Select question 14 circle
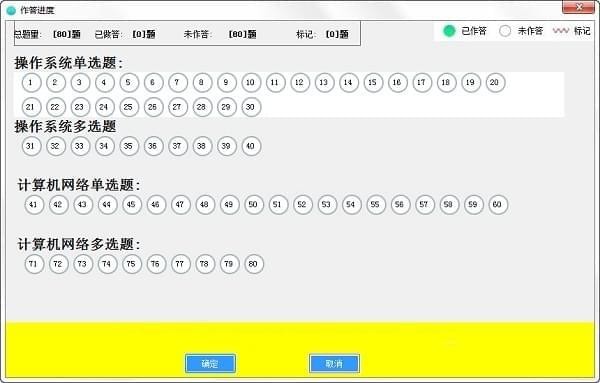Viewport: 600px width, 383px height. click(349, 83)
